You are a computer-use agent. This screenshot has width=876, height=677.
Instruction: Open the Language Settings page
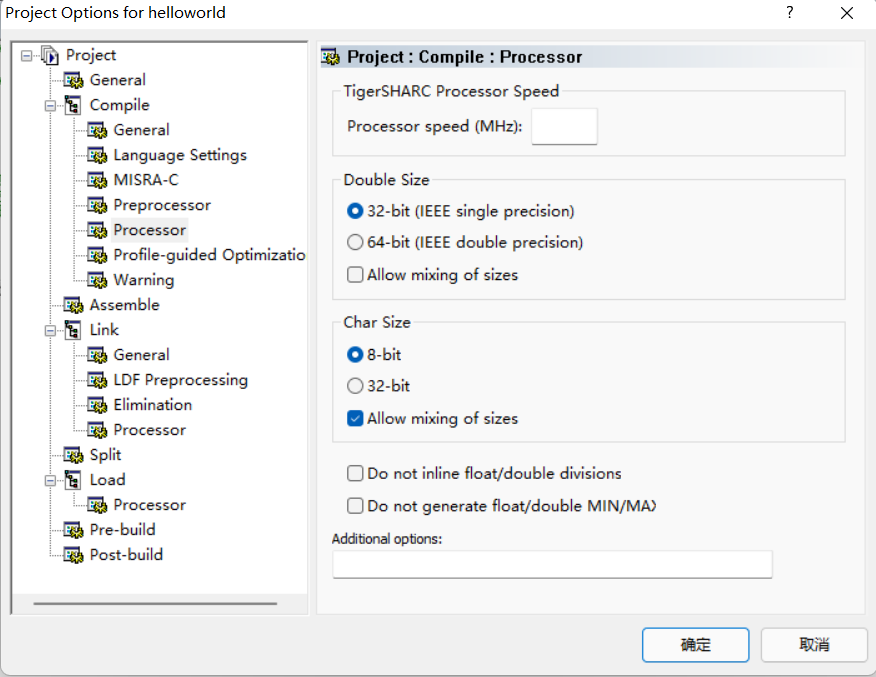[180, 155]
